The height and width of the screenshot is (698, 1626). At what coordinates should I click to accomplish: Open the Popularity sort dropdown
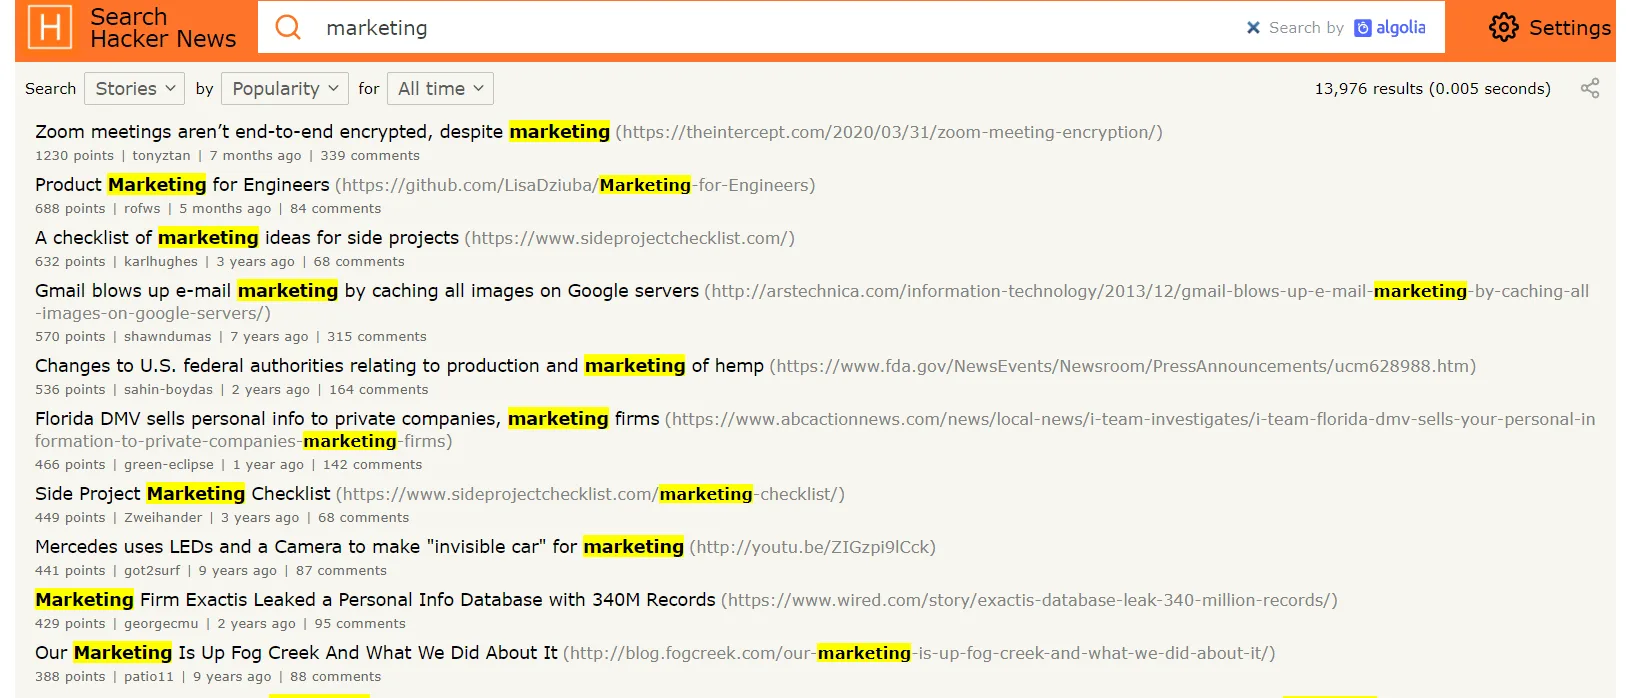point(285,89)
